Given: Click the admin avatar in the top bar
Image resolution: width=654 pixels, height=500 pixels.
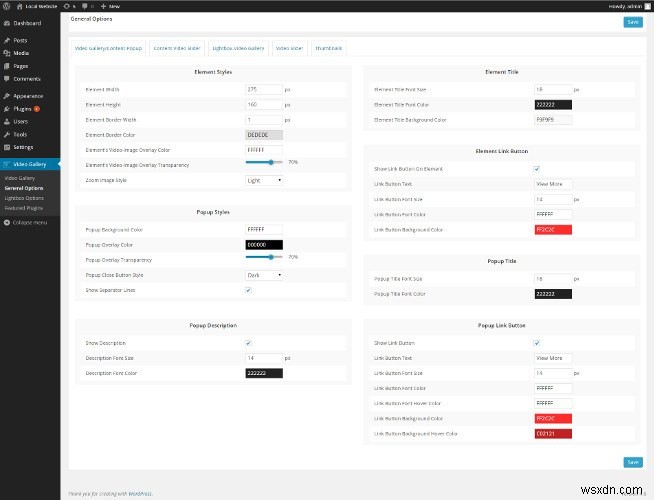Looking at the screenshot, I should (x=647, y=6).
